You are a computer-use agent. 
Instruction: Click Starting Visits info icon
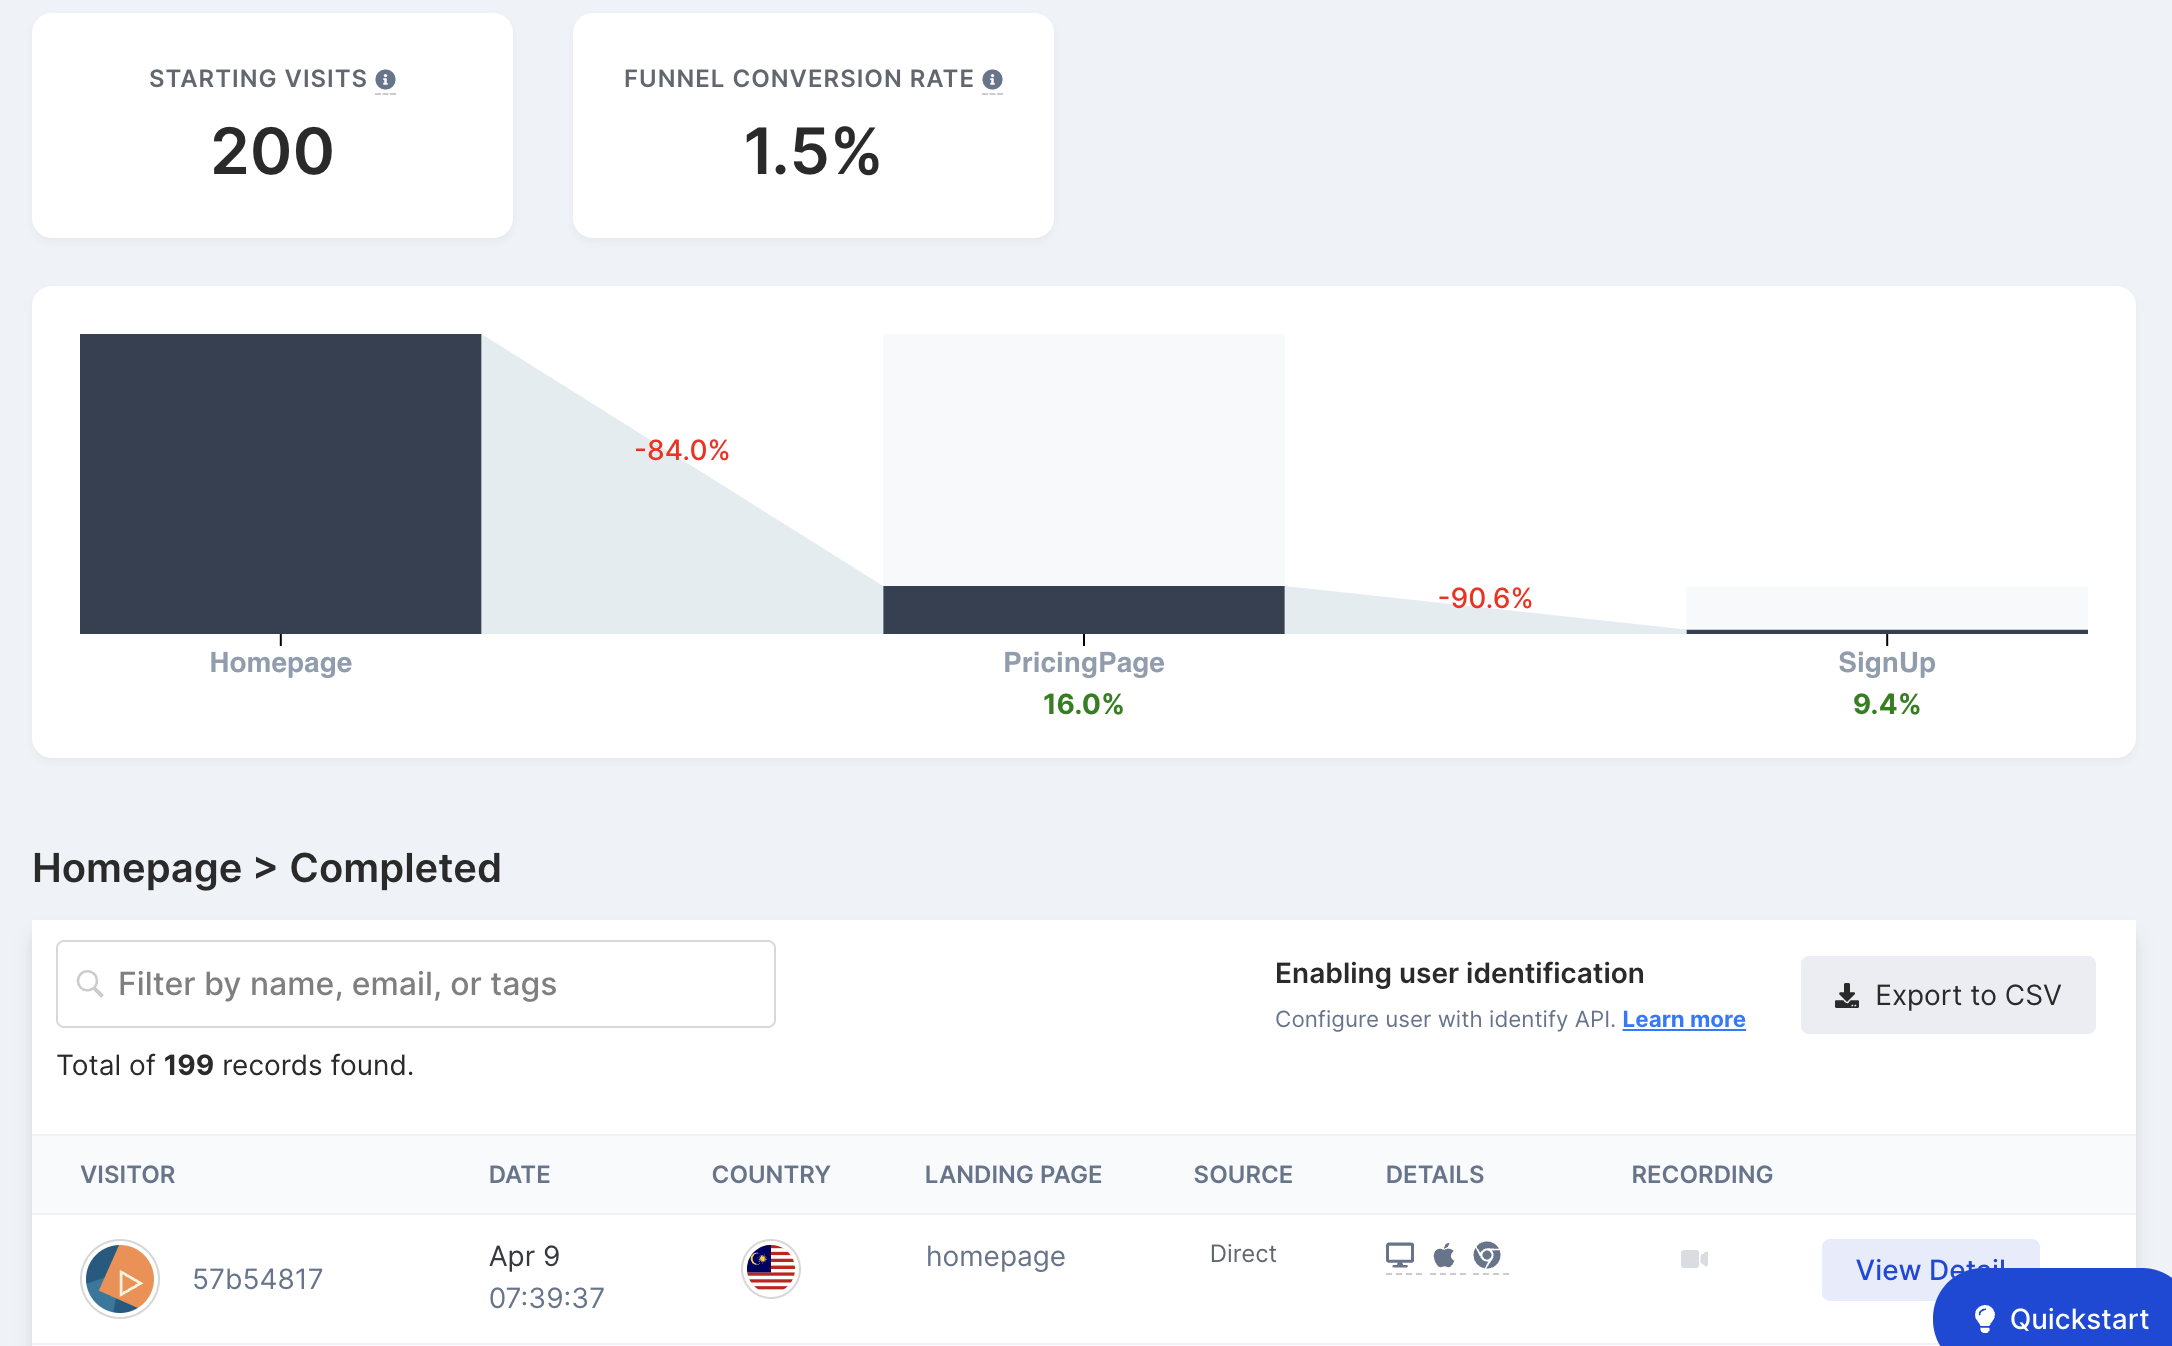click(x=385, y=79)
